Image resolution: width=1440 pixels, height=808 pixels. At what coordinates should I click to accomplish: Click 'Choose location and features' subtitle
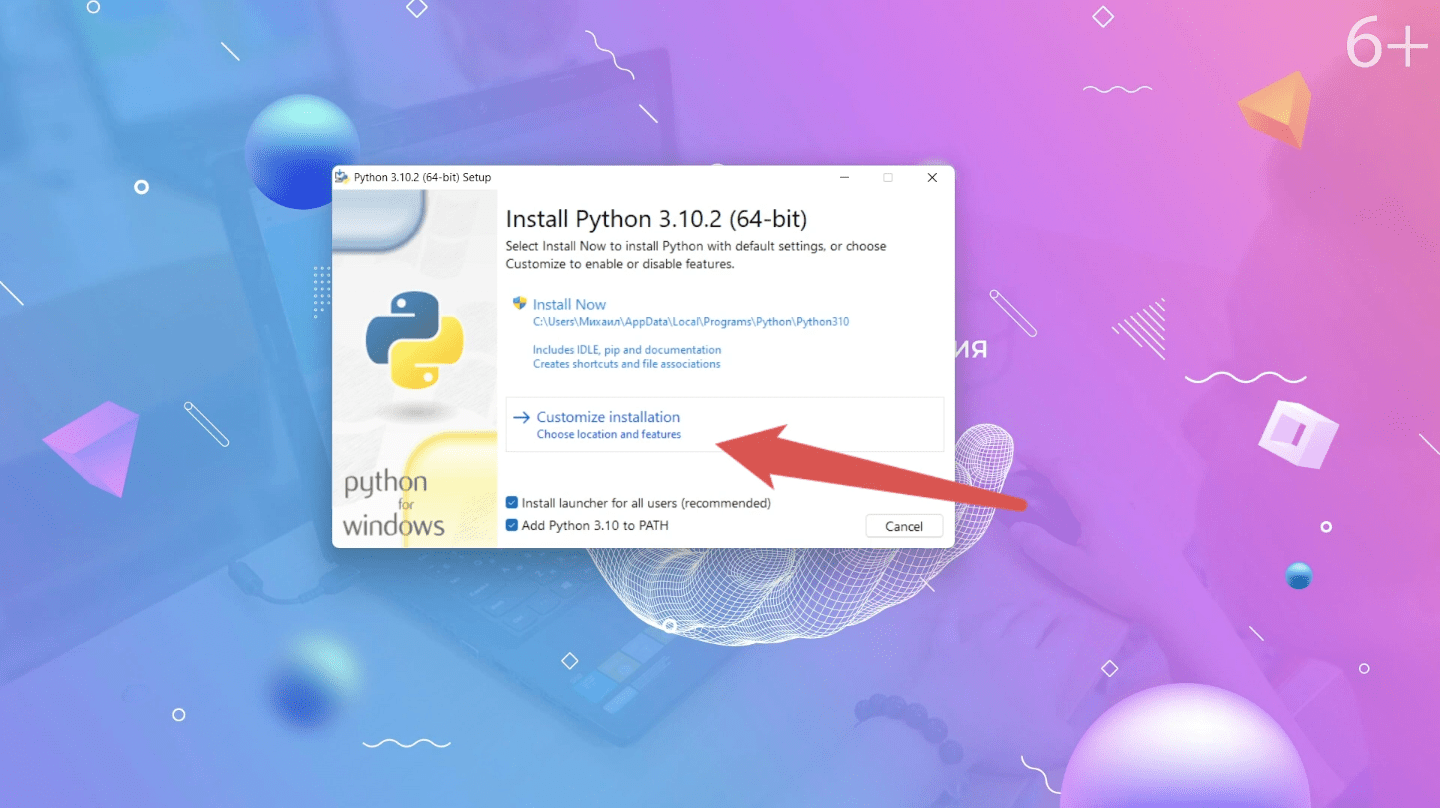pos(609,434)
